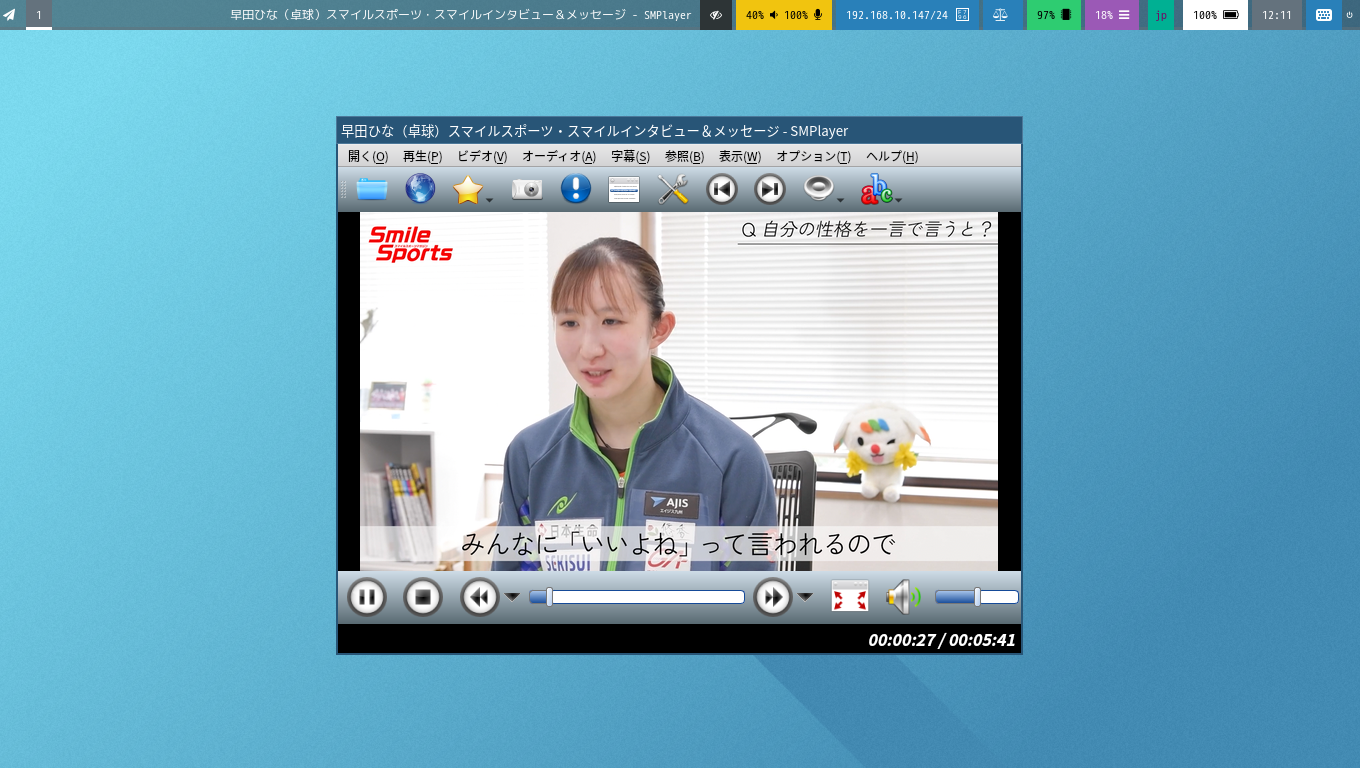Open the 字幕(S) subtitles menu
Image resolution: width=1360 pixels, height=768 pixels.
(x=630, y=157)
